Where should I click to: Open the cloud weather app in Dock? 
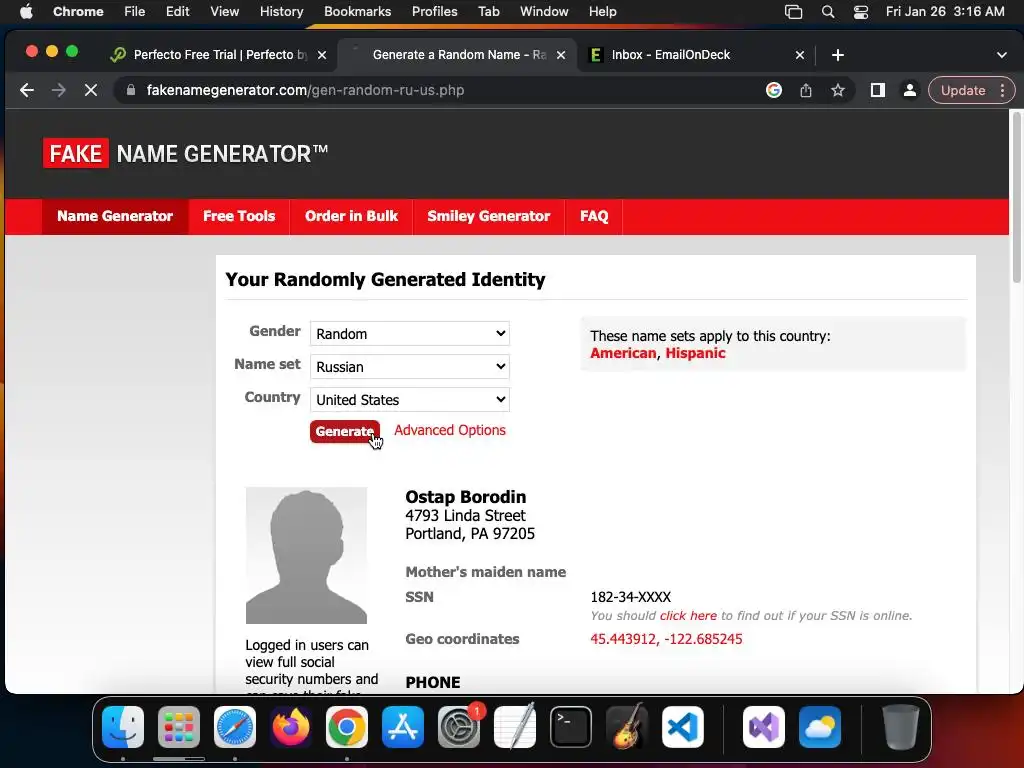(820, 727)
